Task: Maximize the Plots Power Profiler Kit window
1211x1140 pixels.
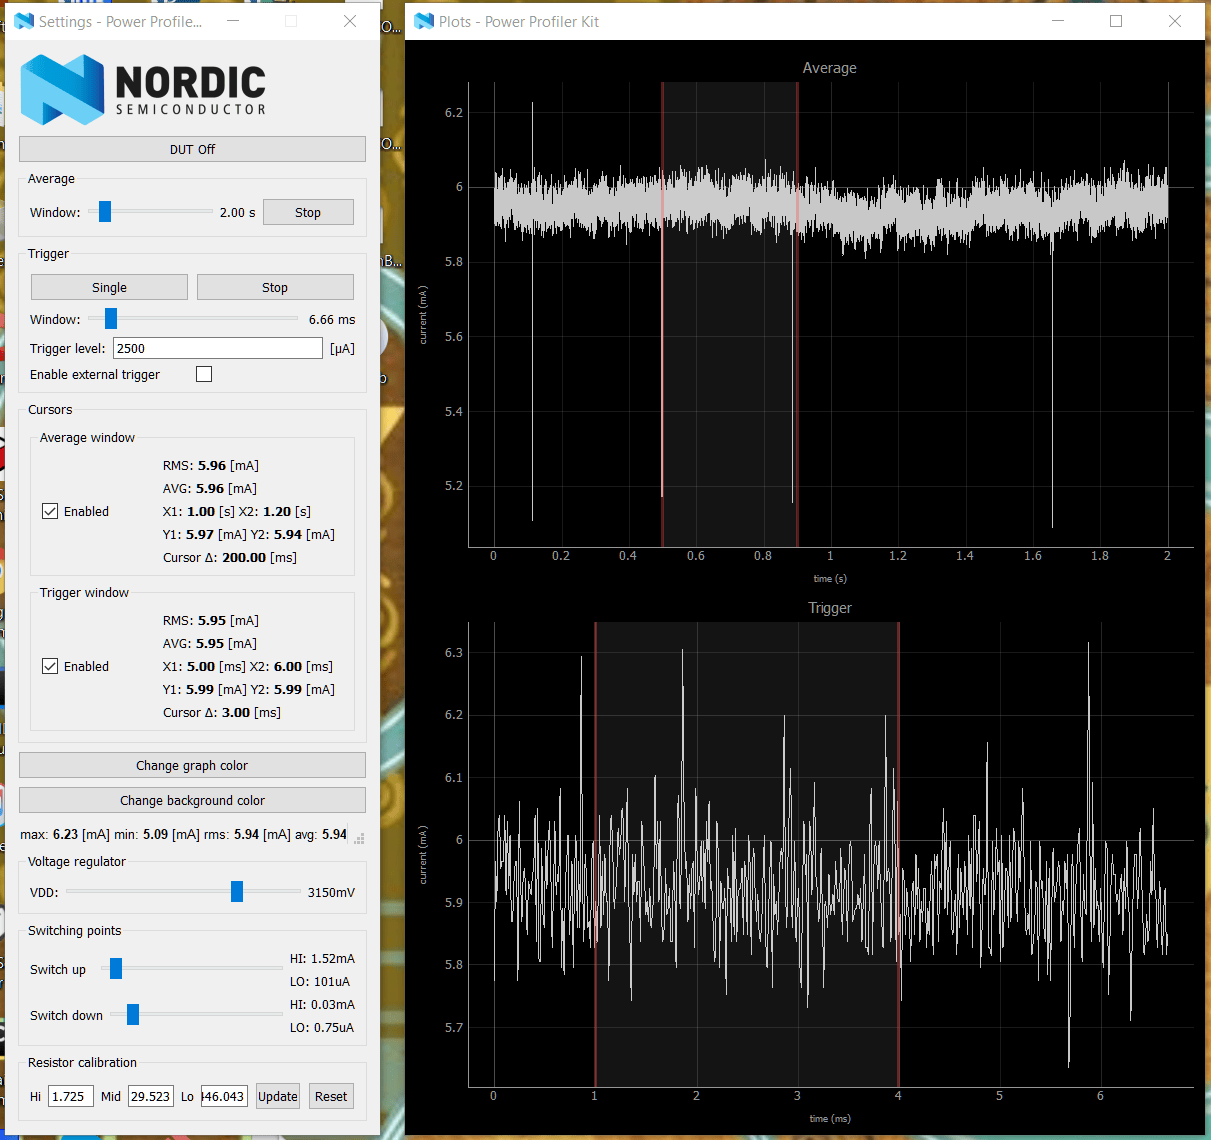Action: (x=1116, y=21)
